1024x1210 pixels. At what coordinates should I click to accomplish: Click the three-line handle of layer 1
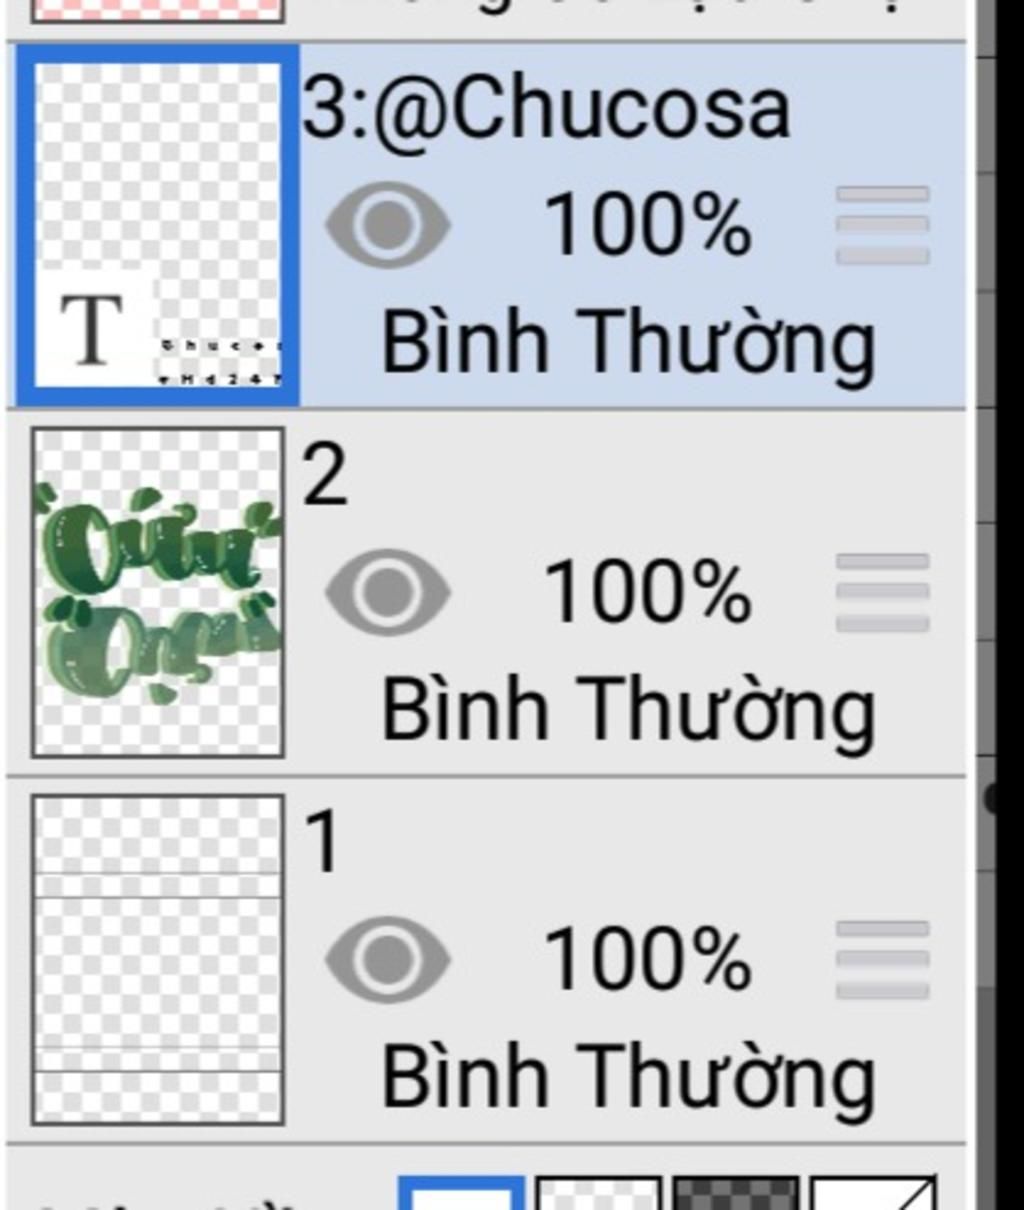tap(883, 959)
